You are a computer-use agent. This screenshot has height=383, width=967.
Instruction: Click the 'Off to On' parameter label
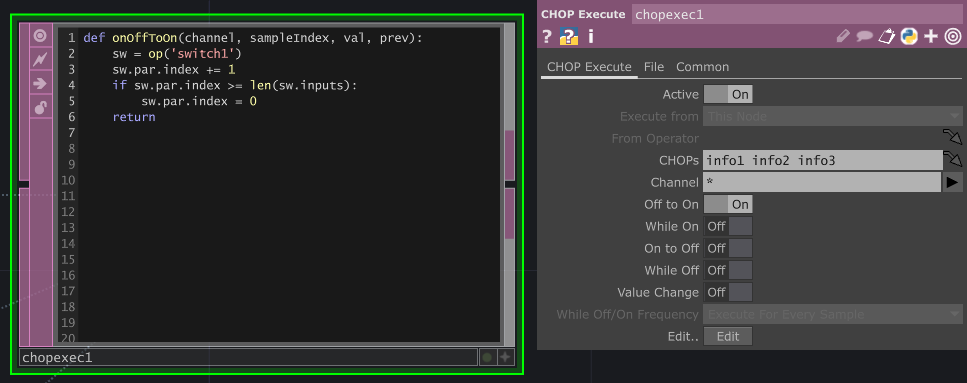(672, 204)
